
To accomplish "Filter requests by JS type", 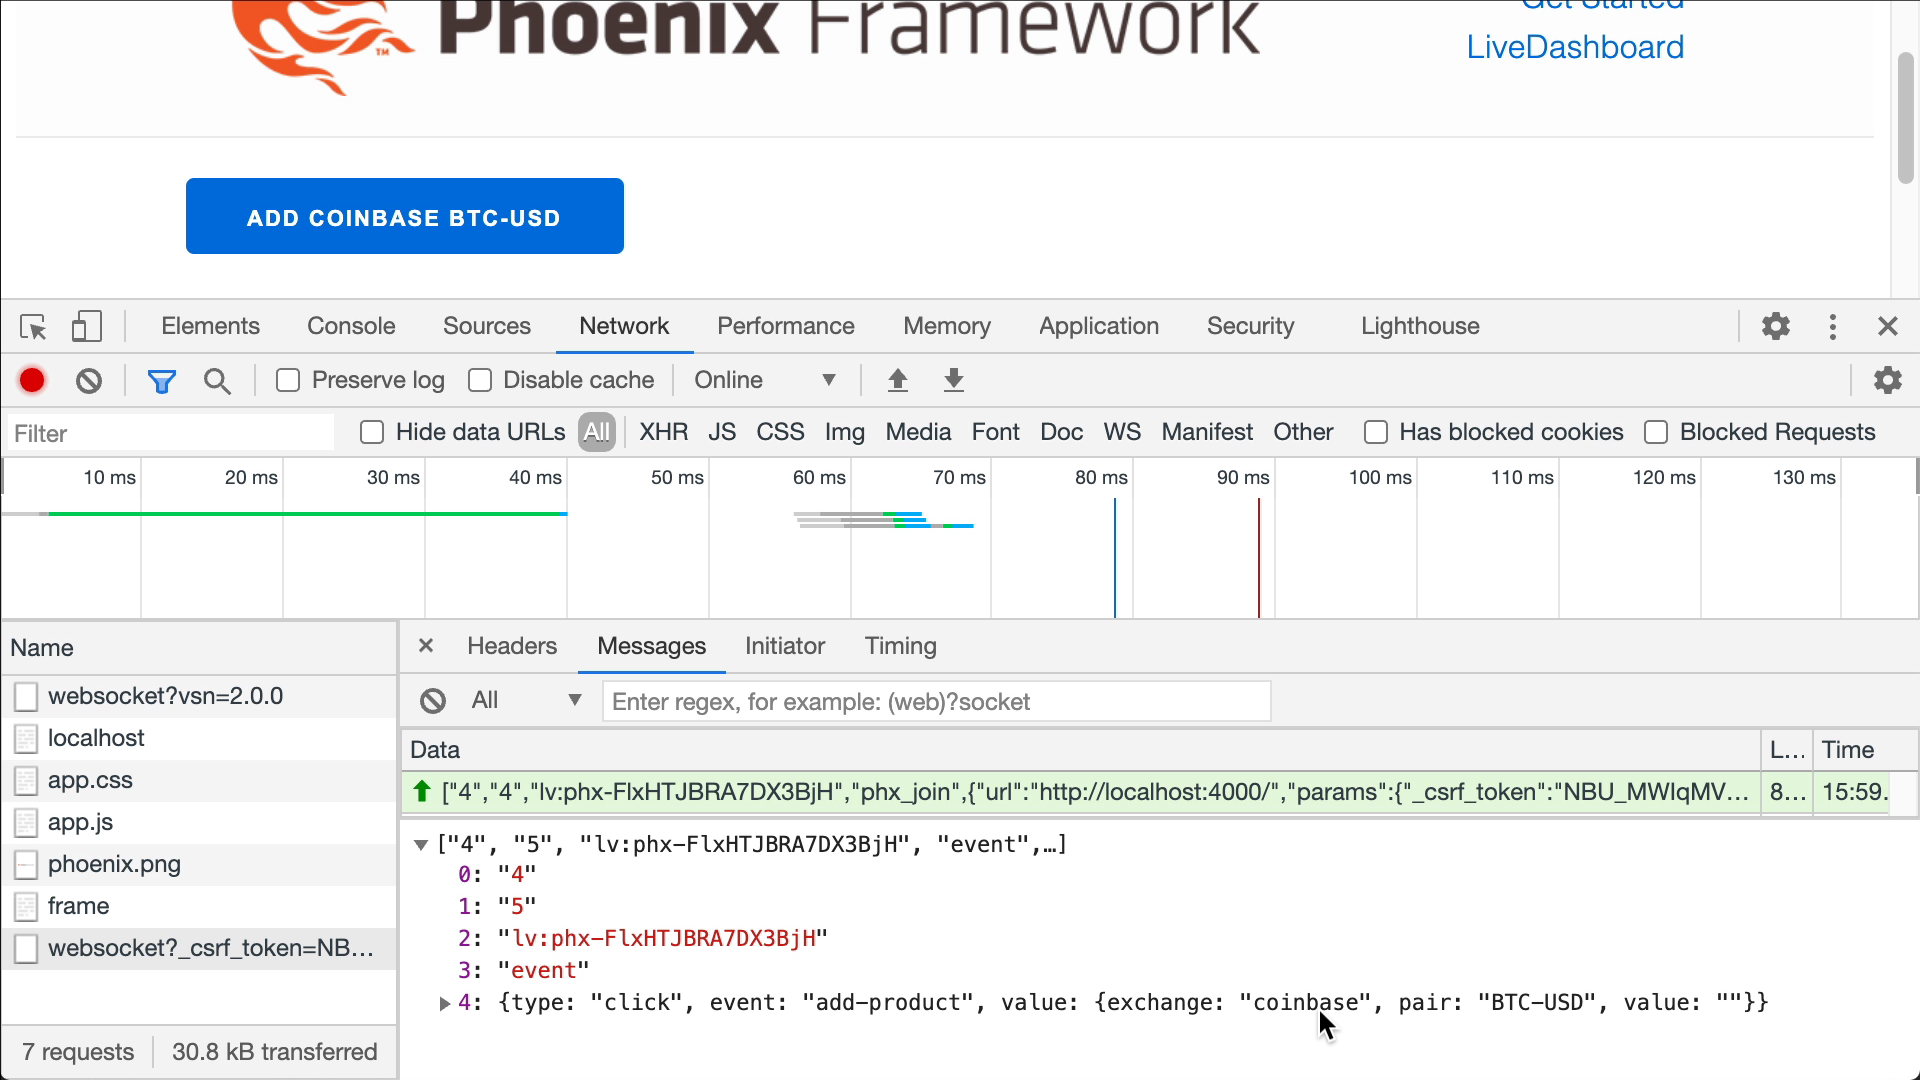I will (722, 432).
